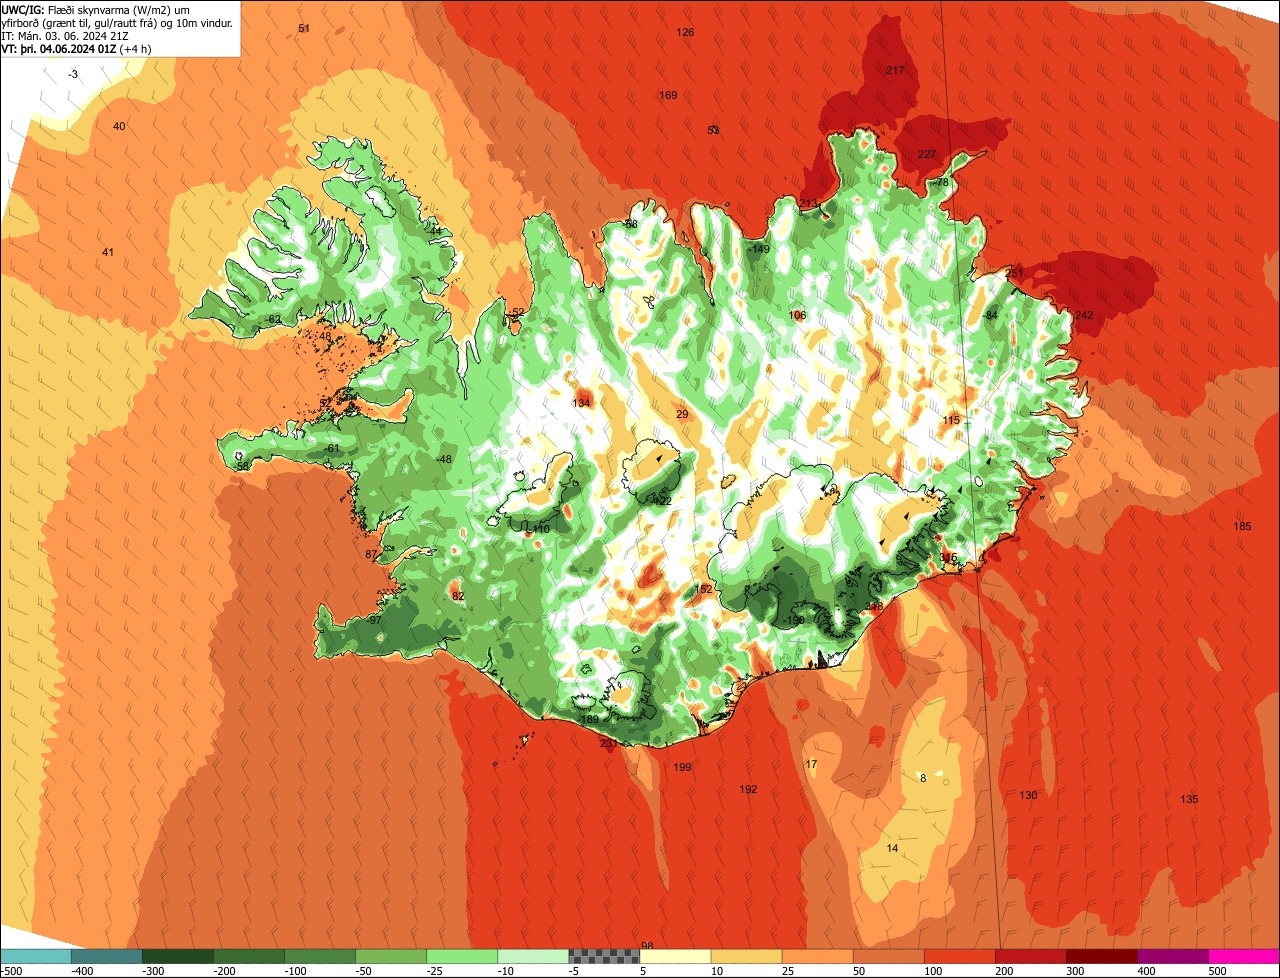Click the dark red legend swatch between 300 and 400
Viewport: 1280px width, 978px height.
click(x=1102, y=957)
